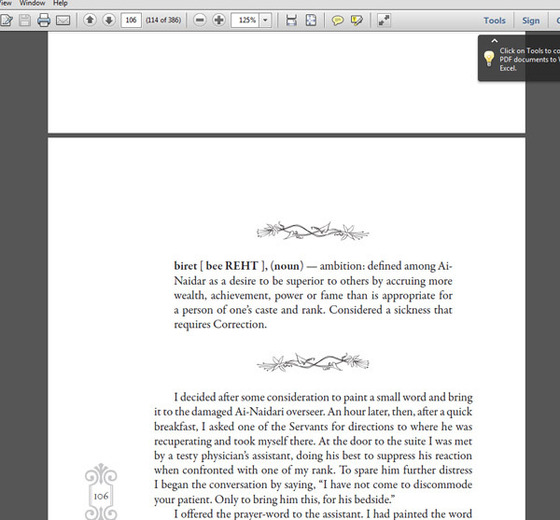Send file via email envelope icon
The image size is (560, 520).
[x=63, y=20]
